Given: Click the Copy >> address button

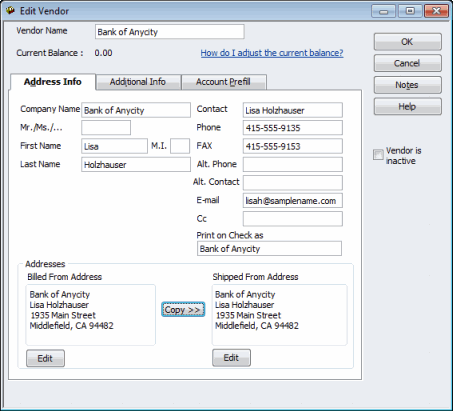Looking at the screenshot, I should coord(183,310).
